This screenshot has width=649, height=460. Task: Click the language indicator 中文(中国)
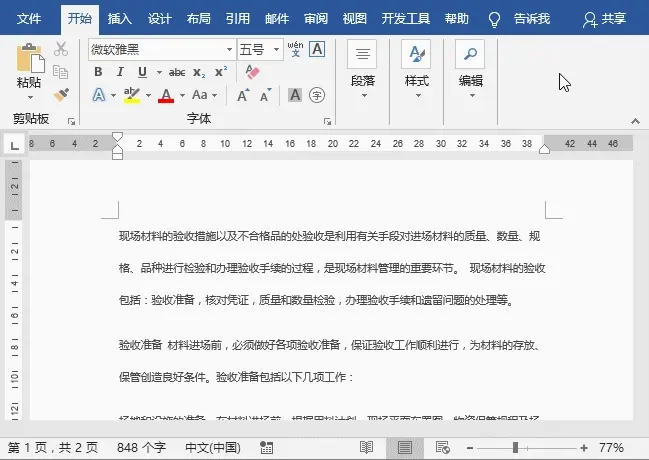[x=213, y=448]
